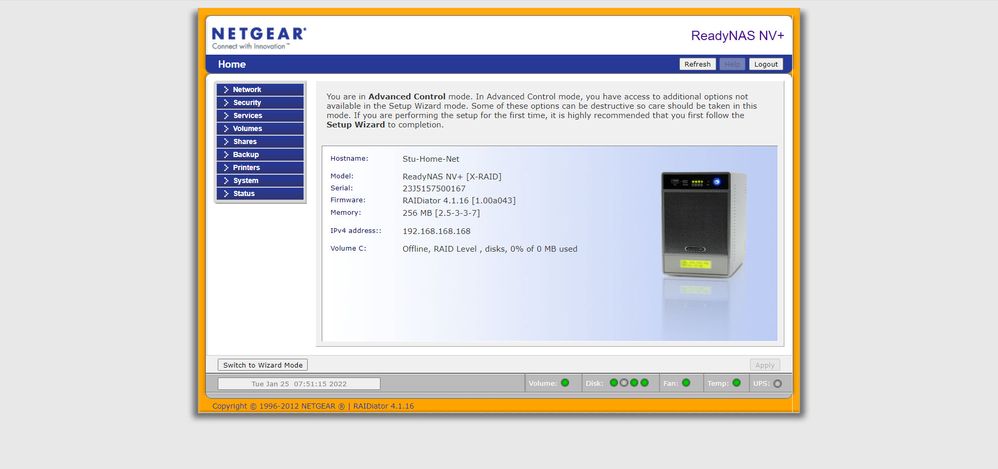Image resolution: width=998 pixels, height=469 pixels.
Task: Open the Services menu item
Action: 260,116
